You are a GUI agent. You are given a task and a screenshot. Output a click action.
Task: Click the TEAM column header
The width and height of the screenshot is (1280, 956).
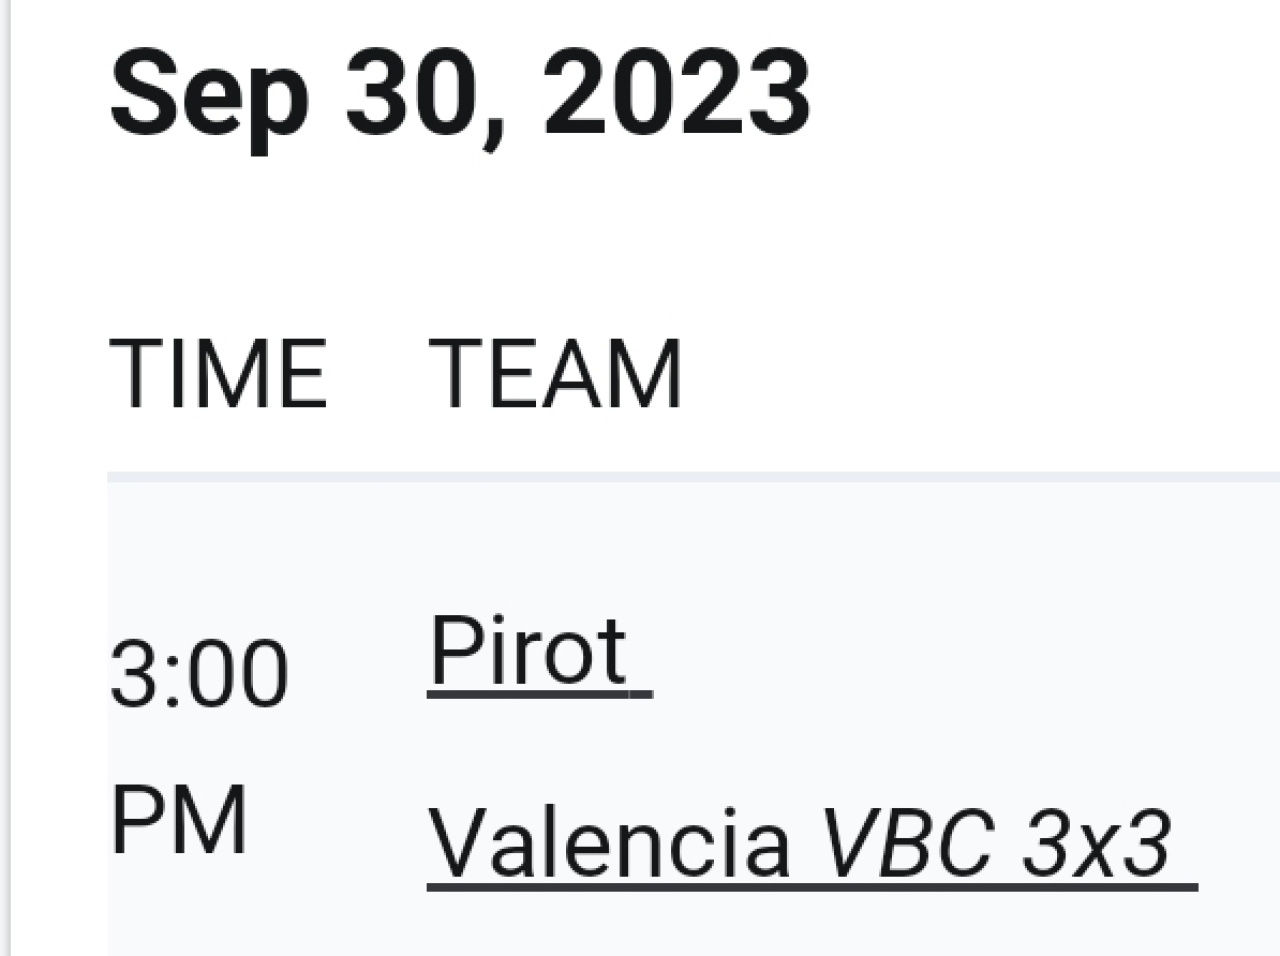point(555,374)
